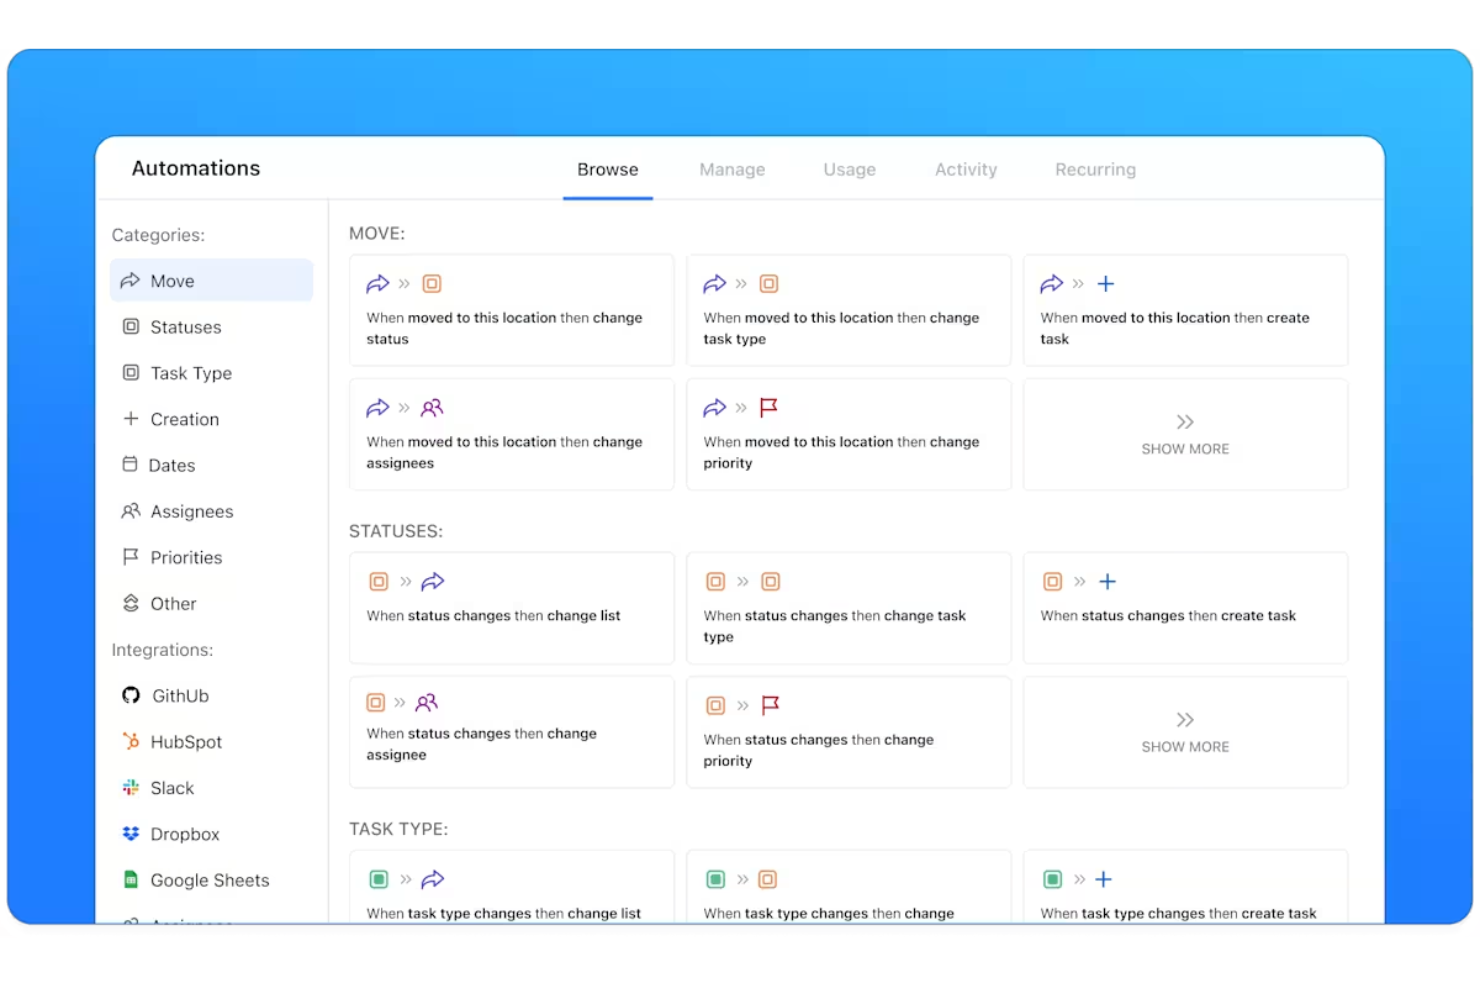1480x987 pixels.
Task: Click the Dropbox integration icon
Action: tap(131, 834)
